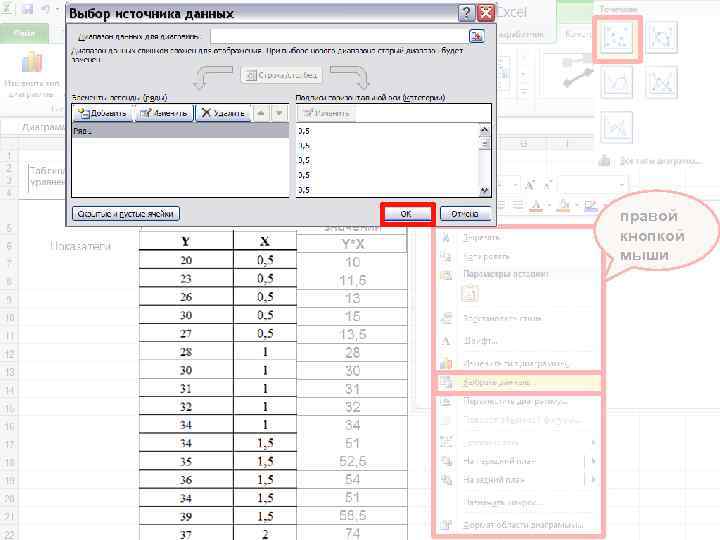Screen dimensions: 720x540
Task: Select the Y value cell 39
Action: 186,516
